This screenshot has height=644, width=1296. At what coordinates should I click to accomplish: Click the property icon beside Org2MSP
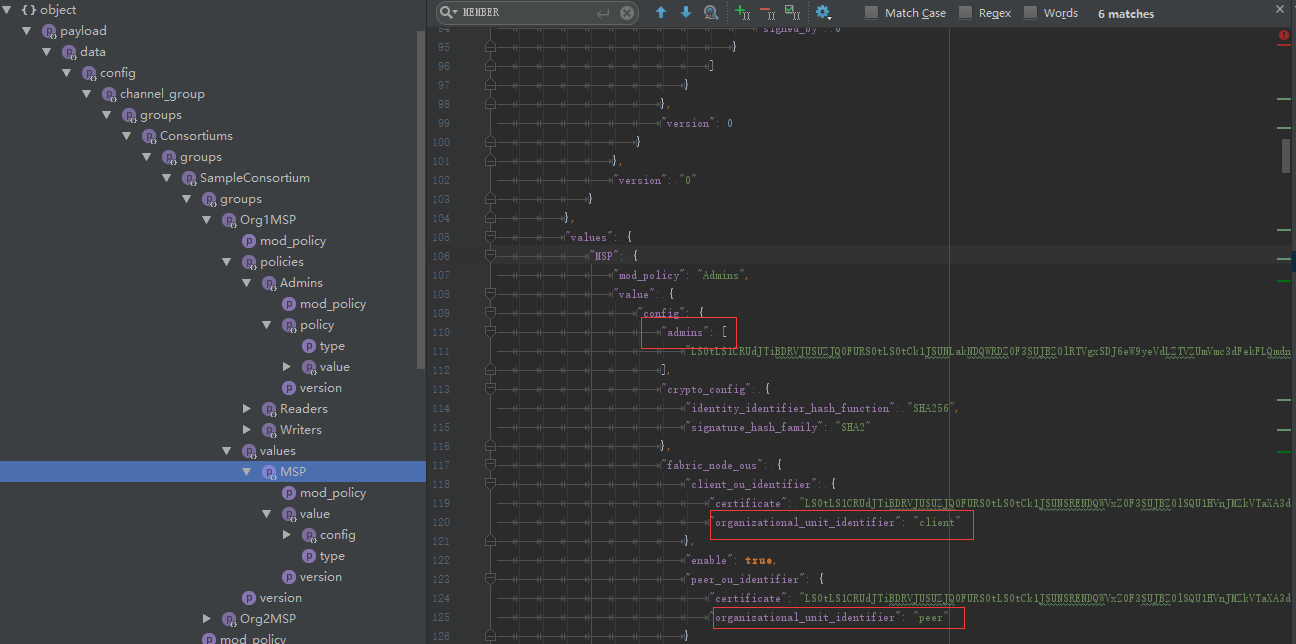tap(229, 619)
